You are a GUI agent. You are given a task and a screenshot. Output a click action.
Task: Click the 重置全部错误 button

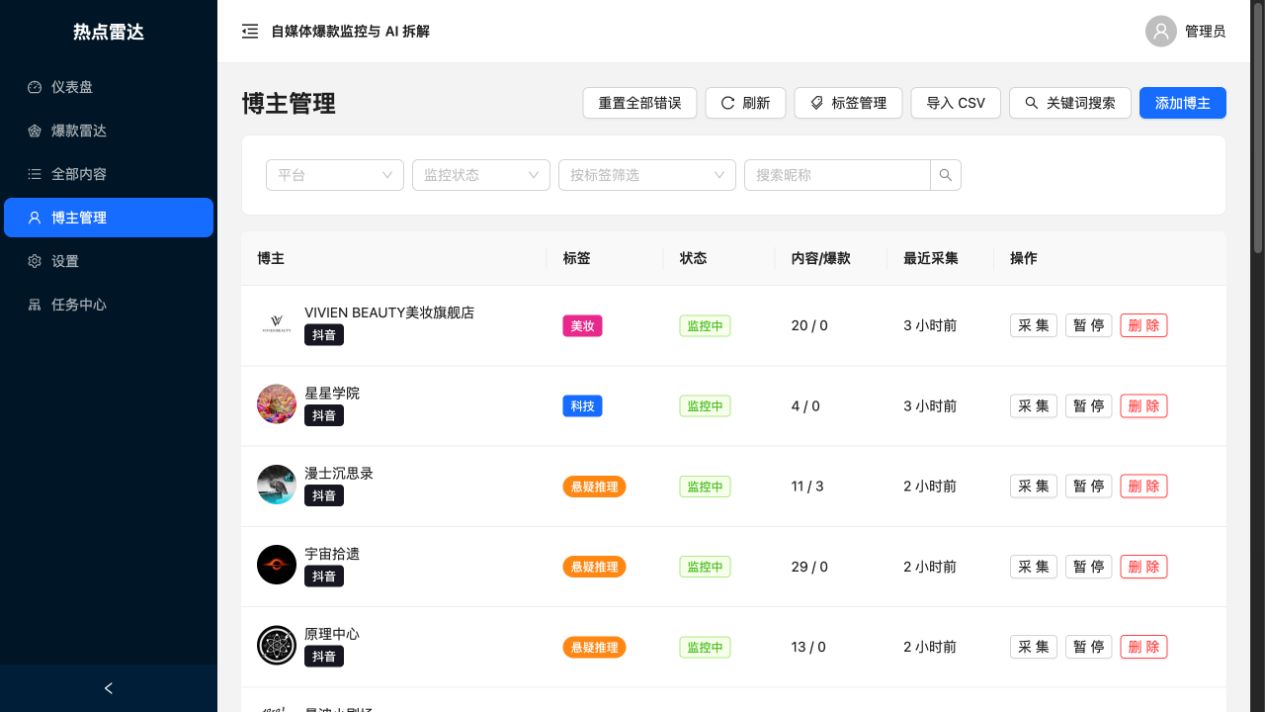click(640, 103)
